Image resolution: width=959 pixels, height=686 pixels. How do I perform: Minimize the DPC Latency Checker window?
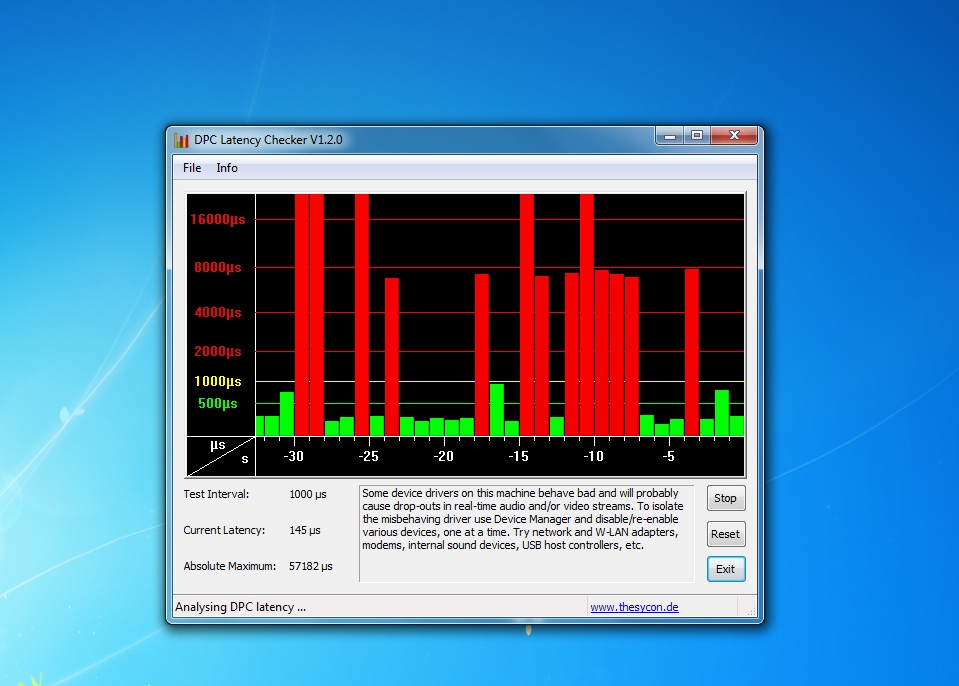click(670, 136)
